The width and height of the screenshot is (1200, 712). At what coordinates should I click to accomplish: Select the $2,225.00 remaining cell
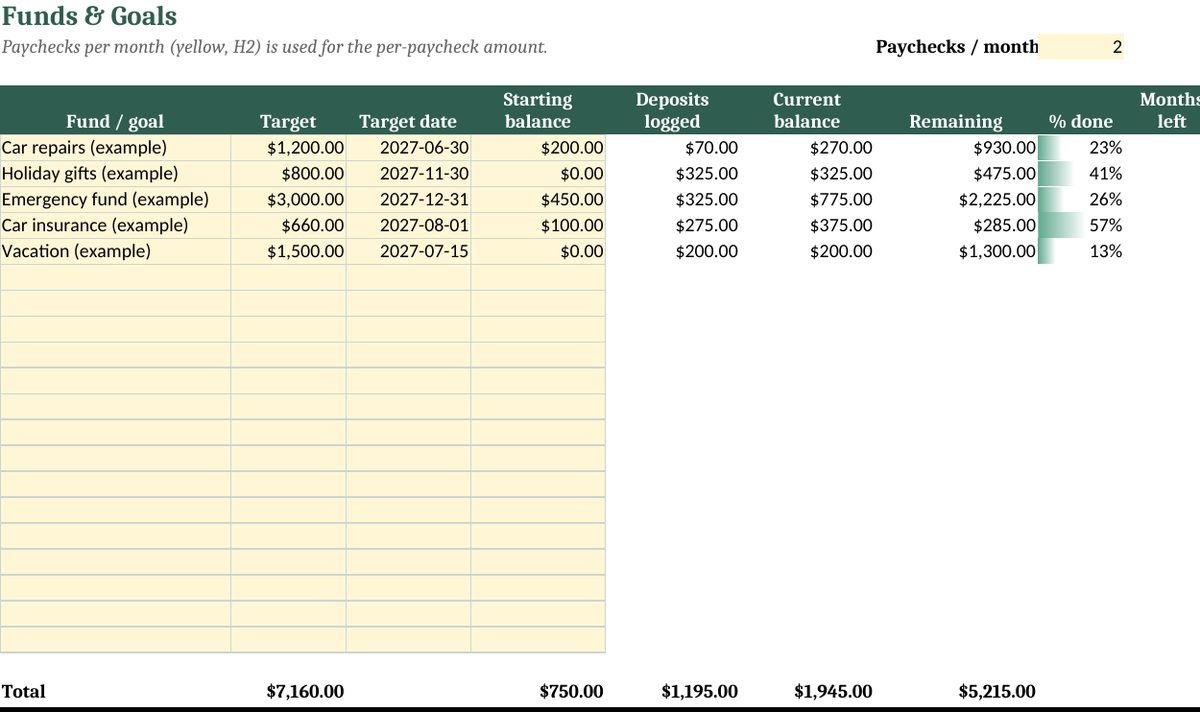click(x=956, y=200)
